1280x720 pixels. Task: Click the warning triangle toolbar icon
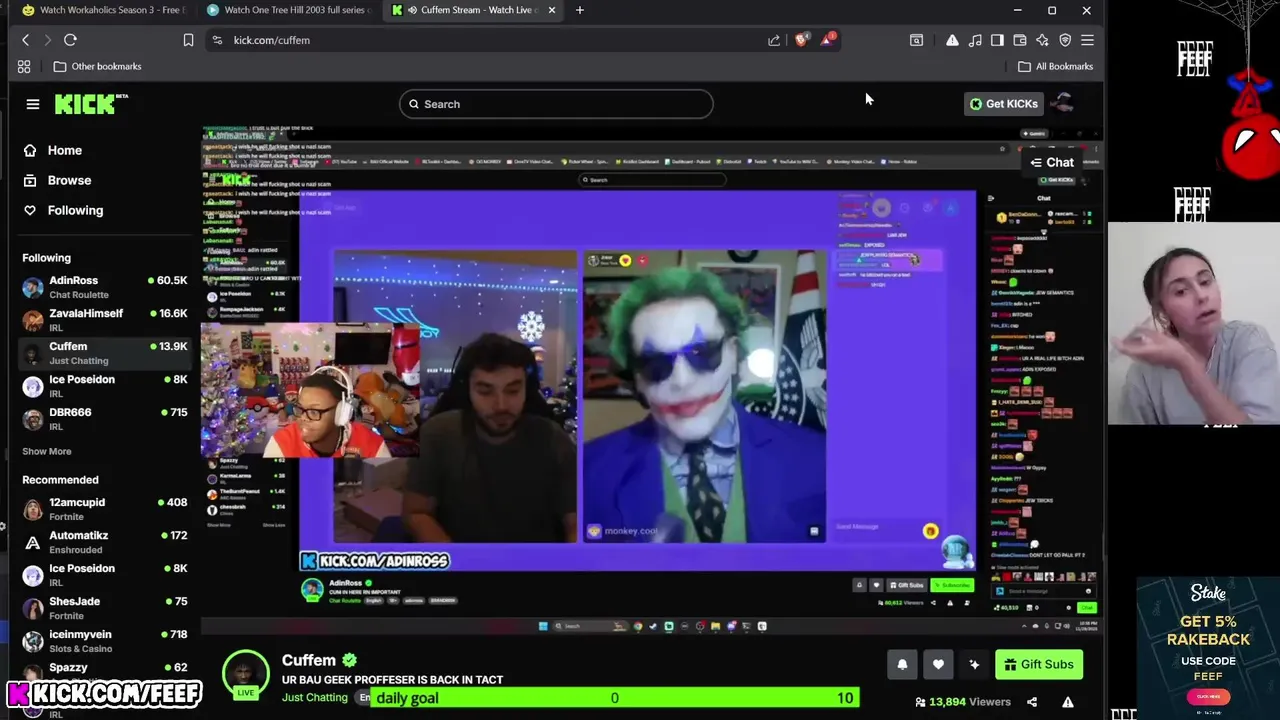[x=952, y=40]
